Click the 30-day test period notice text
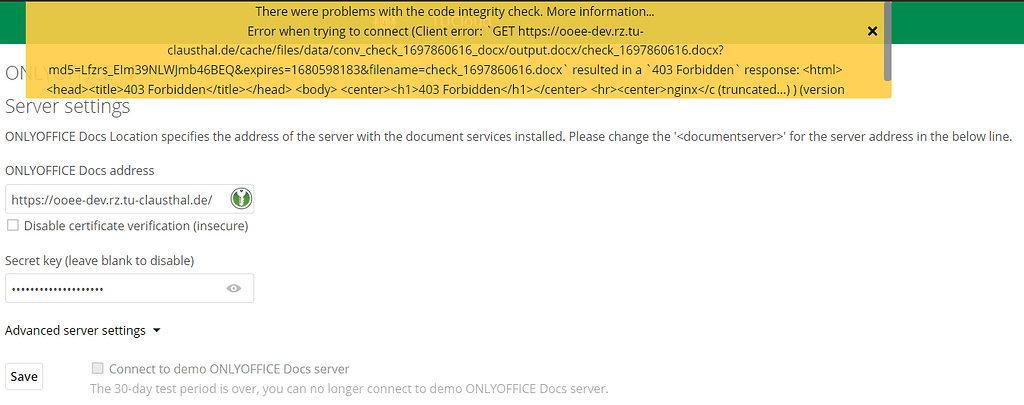The width and height of the screenshot is (1024, 405). [x=349, y=388]
